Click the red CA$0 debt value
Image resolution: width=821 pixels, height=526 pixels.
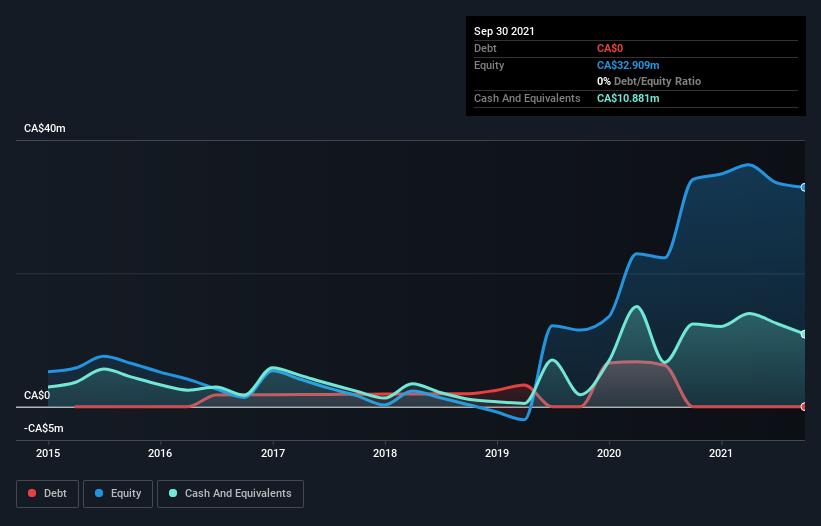click(x=610, y=49)
